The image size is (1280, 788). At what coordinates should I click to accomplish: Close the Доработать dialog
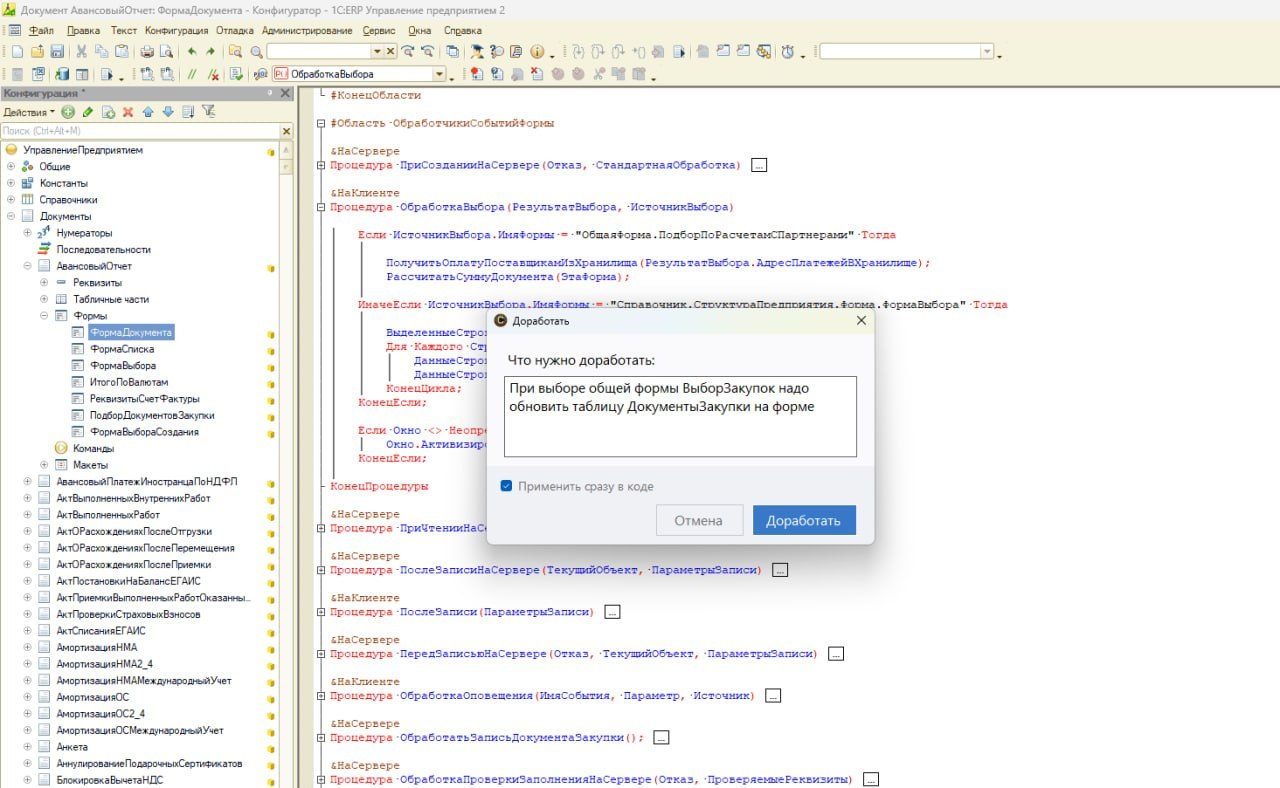pos(861,320)
